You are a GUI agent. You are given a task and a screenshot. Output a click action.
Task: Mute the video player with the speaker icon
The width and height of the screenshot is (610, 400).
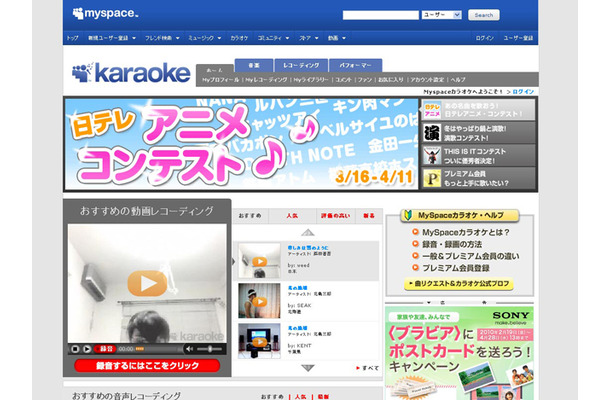tap(189, 349)
